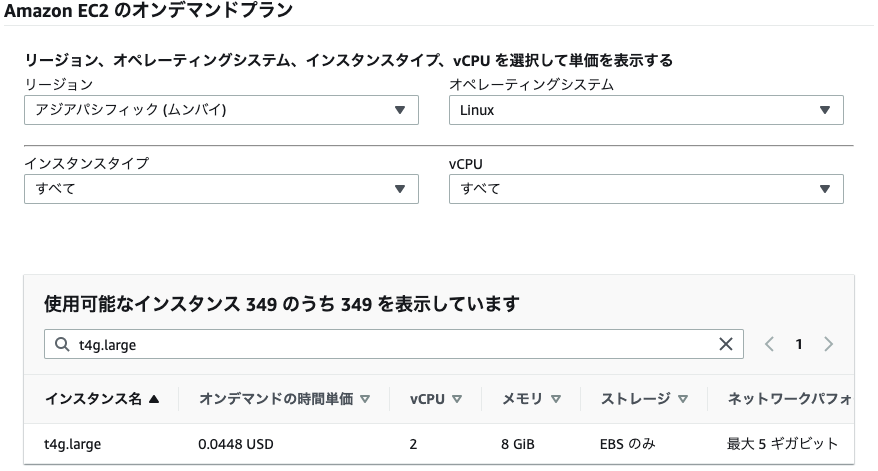Screen dimensions: 878x471
Task: Open the オペレーティングシステム dropdown showing Linux
Action: click(646, 110)
